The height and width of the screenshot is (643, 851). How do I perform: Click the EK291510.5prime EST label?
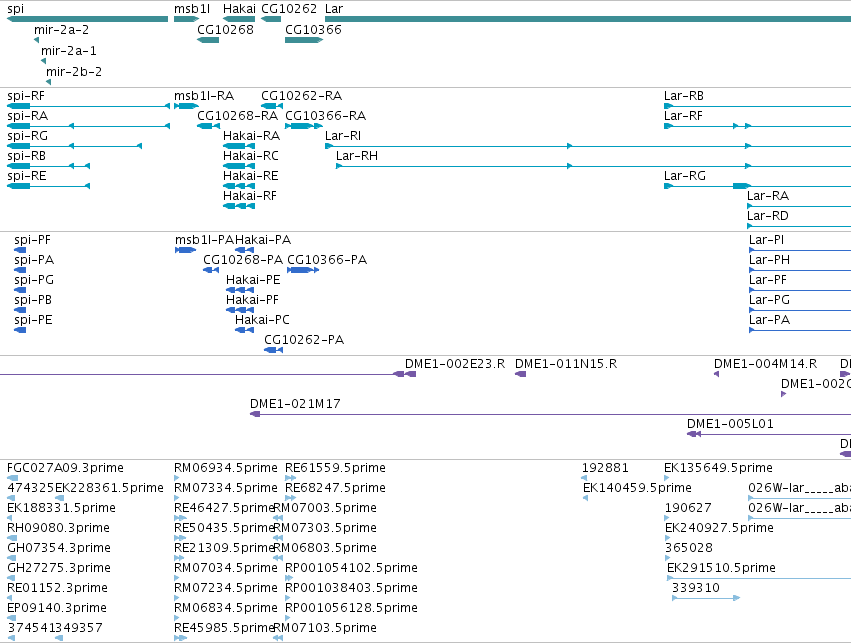(x=721, y=568)
